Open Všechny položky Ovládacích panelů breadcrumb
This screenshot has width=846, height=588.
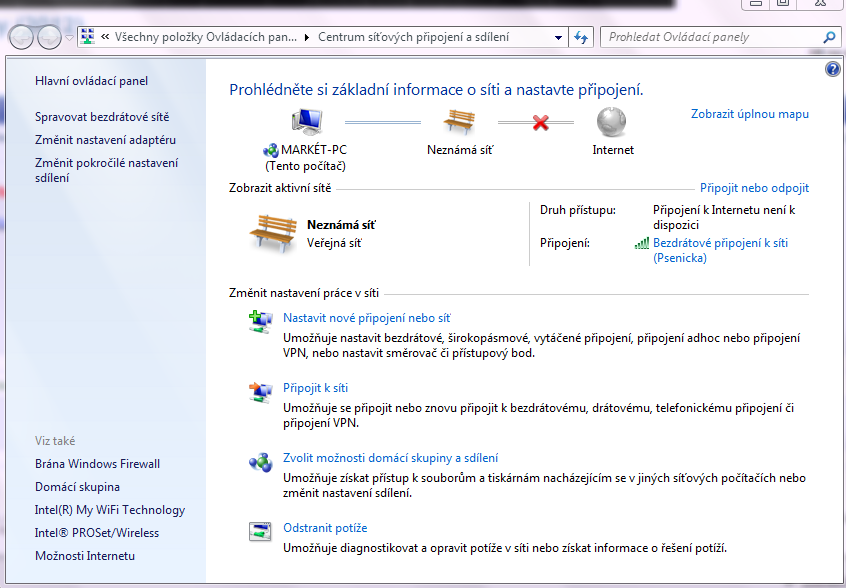(x=206, y=37)
